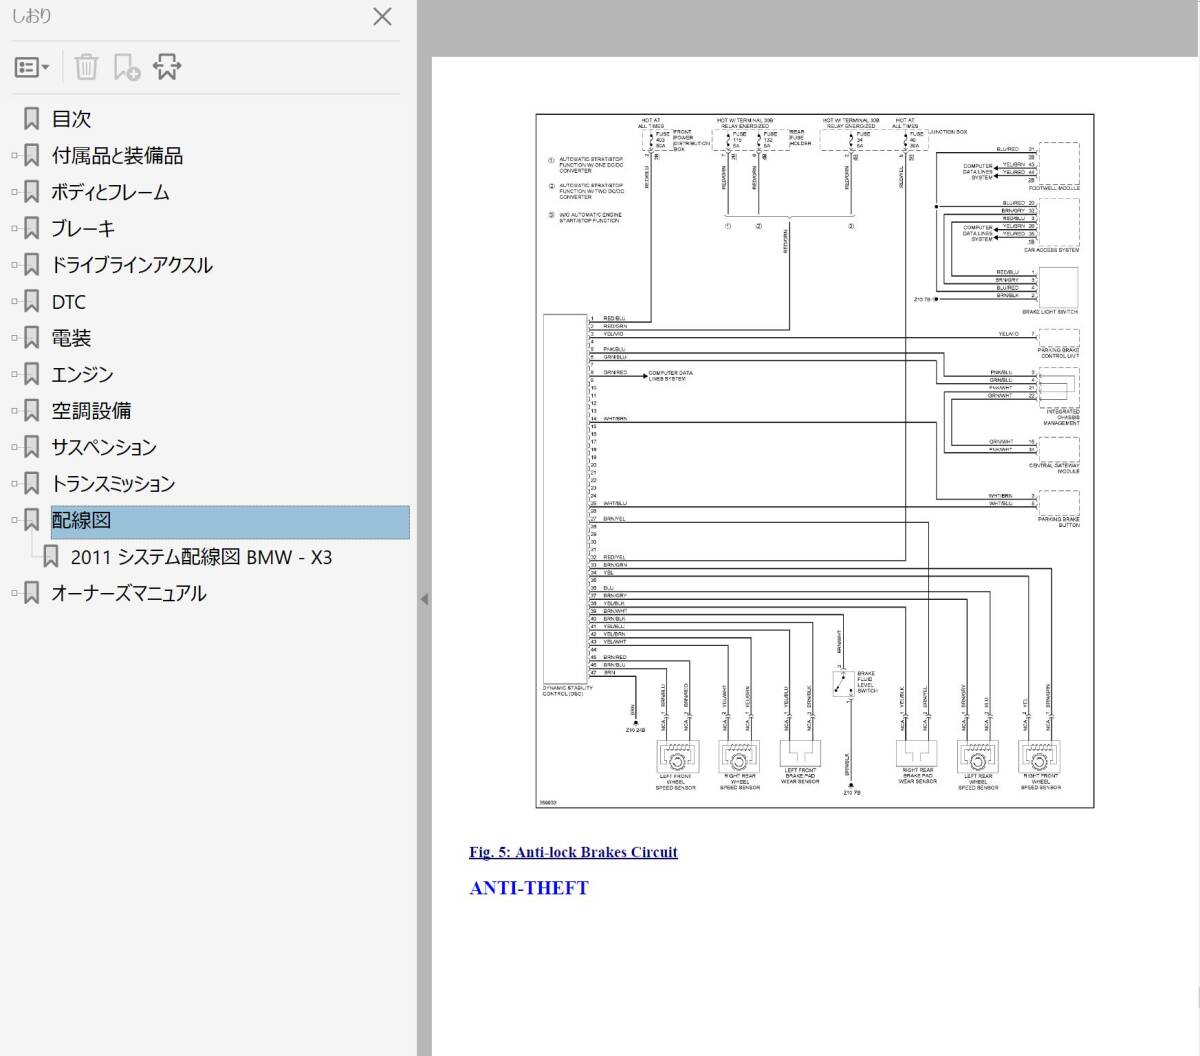Viewport: 1200px width, 1056px height.
Task: Collapse the navigation pane with the arrow handle
Action: pos(424,599)
